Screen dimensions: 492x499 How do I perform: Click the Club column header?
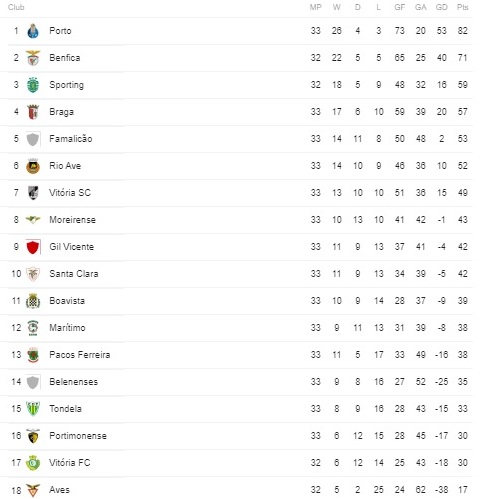click(16, 7)
